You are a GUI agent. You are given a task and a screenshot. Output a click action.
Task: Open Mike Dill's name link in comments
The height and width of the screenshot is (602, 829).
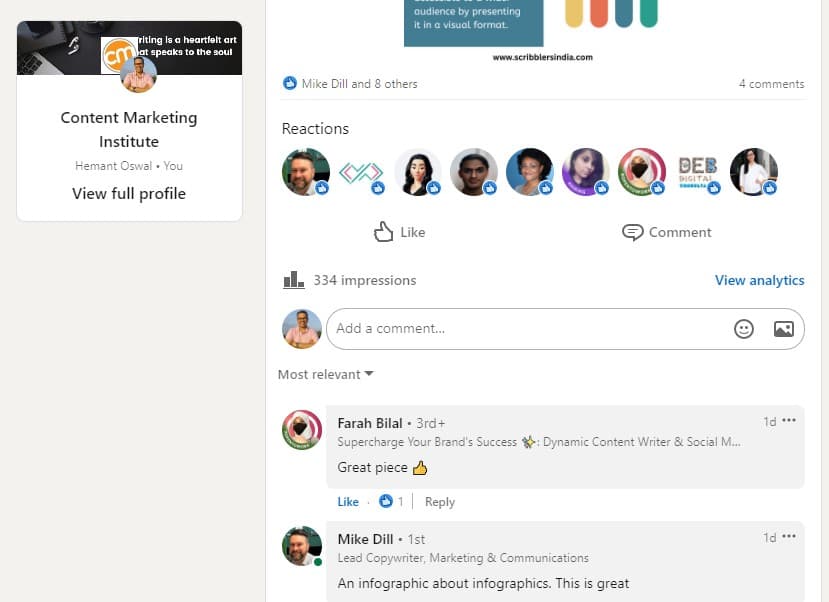click(x=365, y=539)
